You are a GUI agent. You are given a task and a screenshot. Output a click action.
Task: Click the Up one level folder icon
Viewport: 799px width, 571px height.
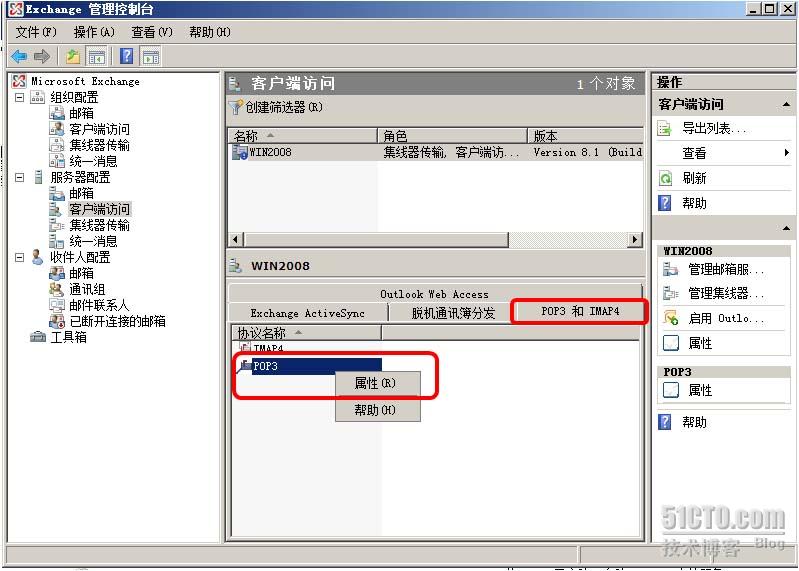tap(73, 56)
